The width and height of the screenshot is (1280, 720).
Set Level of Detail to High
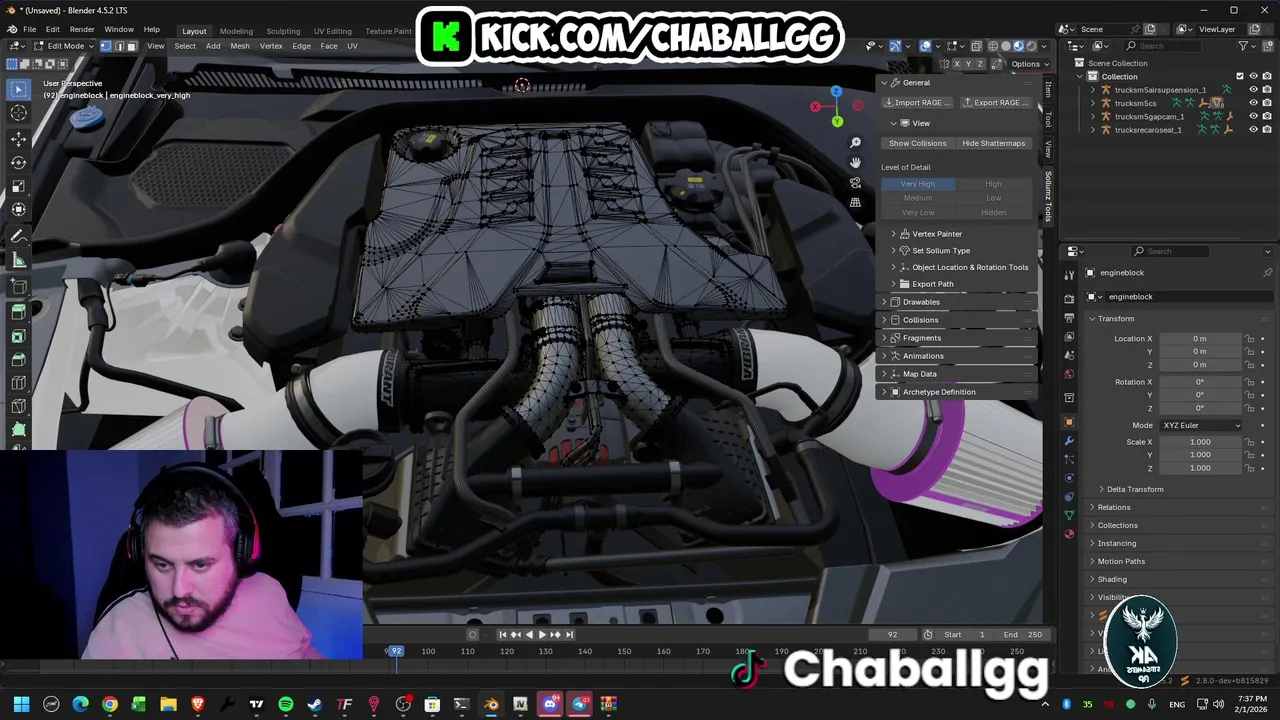(993, 184)
